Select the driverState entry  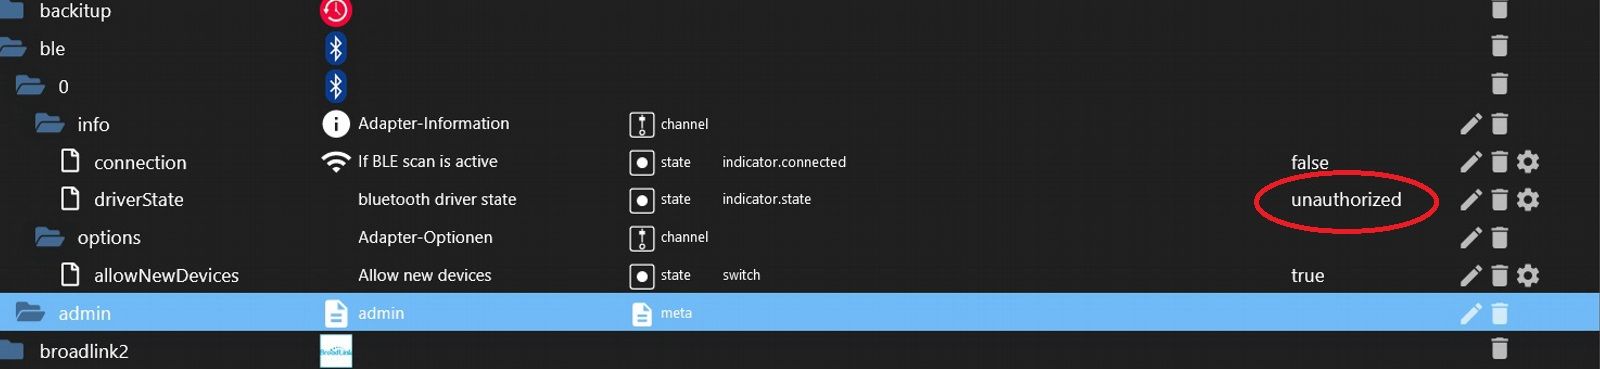(x=138, y=200)
